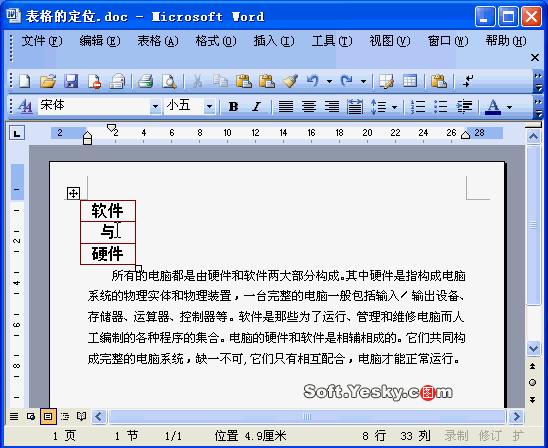Click the table move handle icon
The height and width of the screenshot is (448, 548).
(73, 193)
